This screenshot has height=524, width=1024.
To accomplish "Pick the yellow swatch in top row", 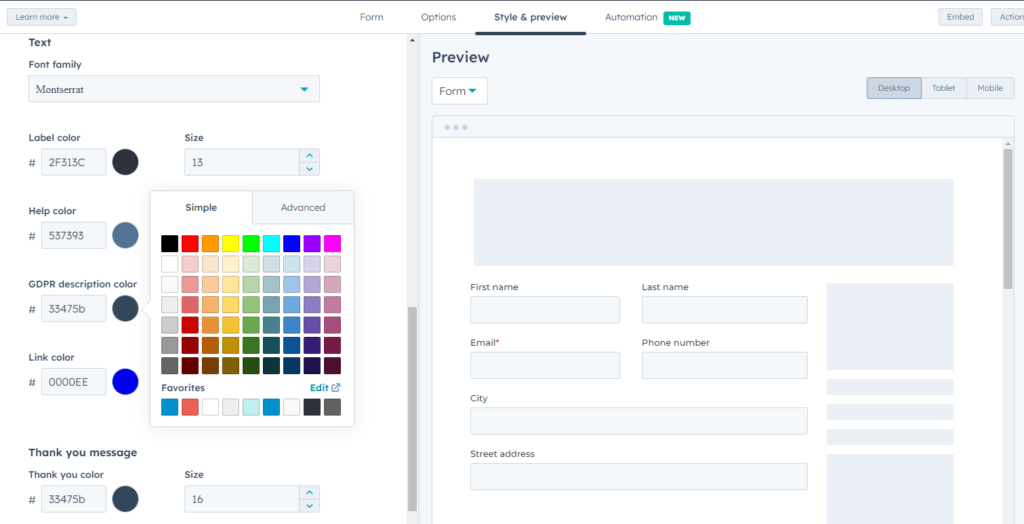I will click(231, 244).
